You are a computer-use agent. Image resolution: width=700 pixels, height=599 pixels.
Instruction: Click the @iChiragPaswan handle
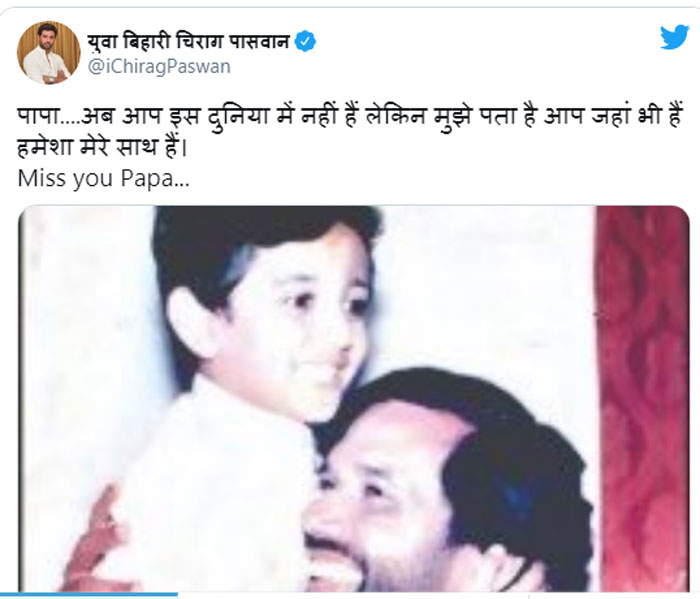[x=159, y=67]
